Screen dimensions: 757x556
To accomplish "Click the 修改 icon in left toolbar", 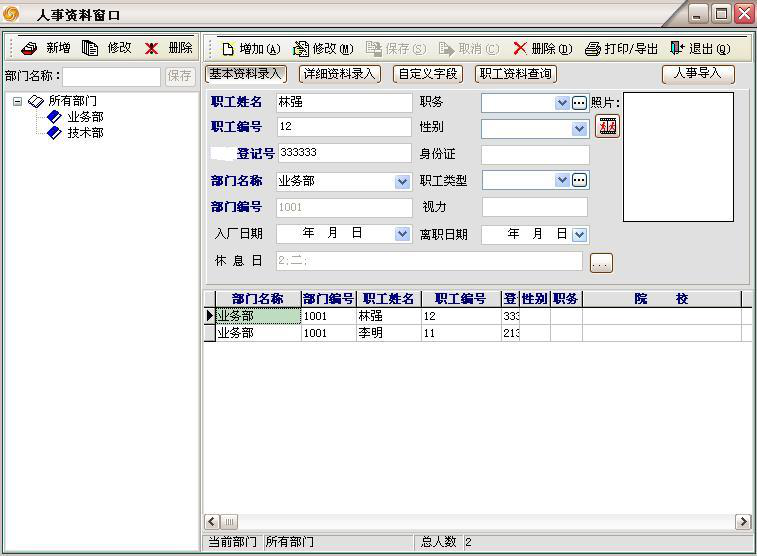I will coord(91,48).
